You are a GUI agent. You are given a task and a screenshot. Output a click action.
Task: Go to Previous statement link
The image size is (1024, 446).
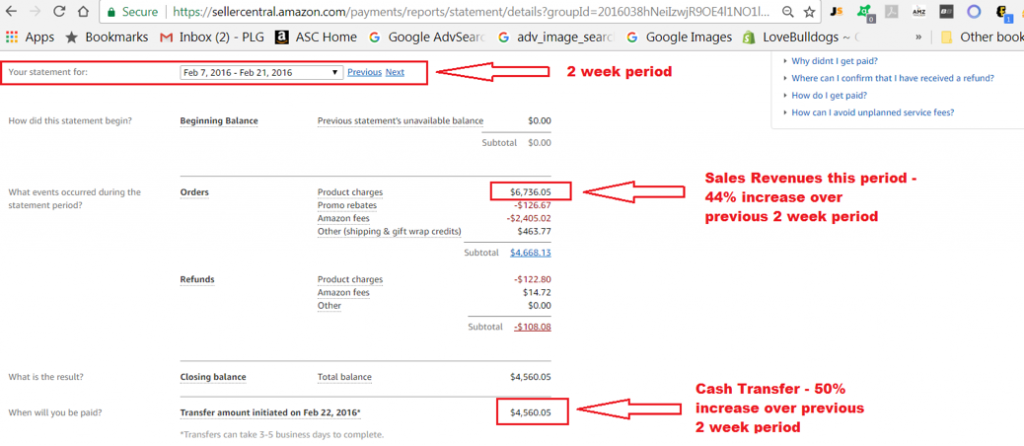(364, 73)
